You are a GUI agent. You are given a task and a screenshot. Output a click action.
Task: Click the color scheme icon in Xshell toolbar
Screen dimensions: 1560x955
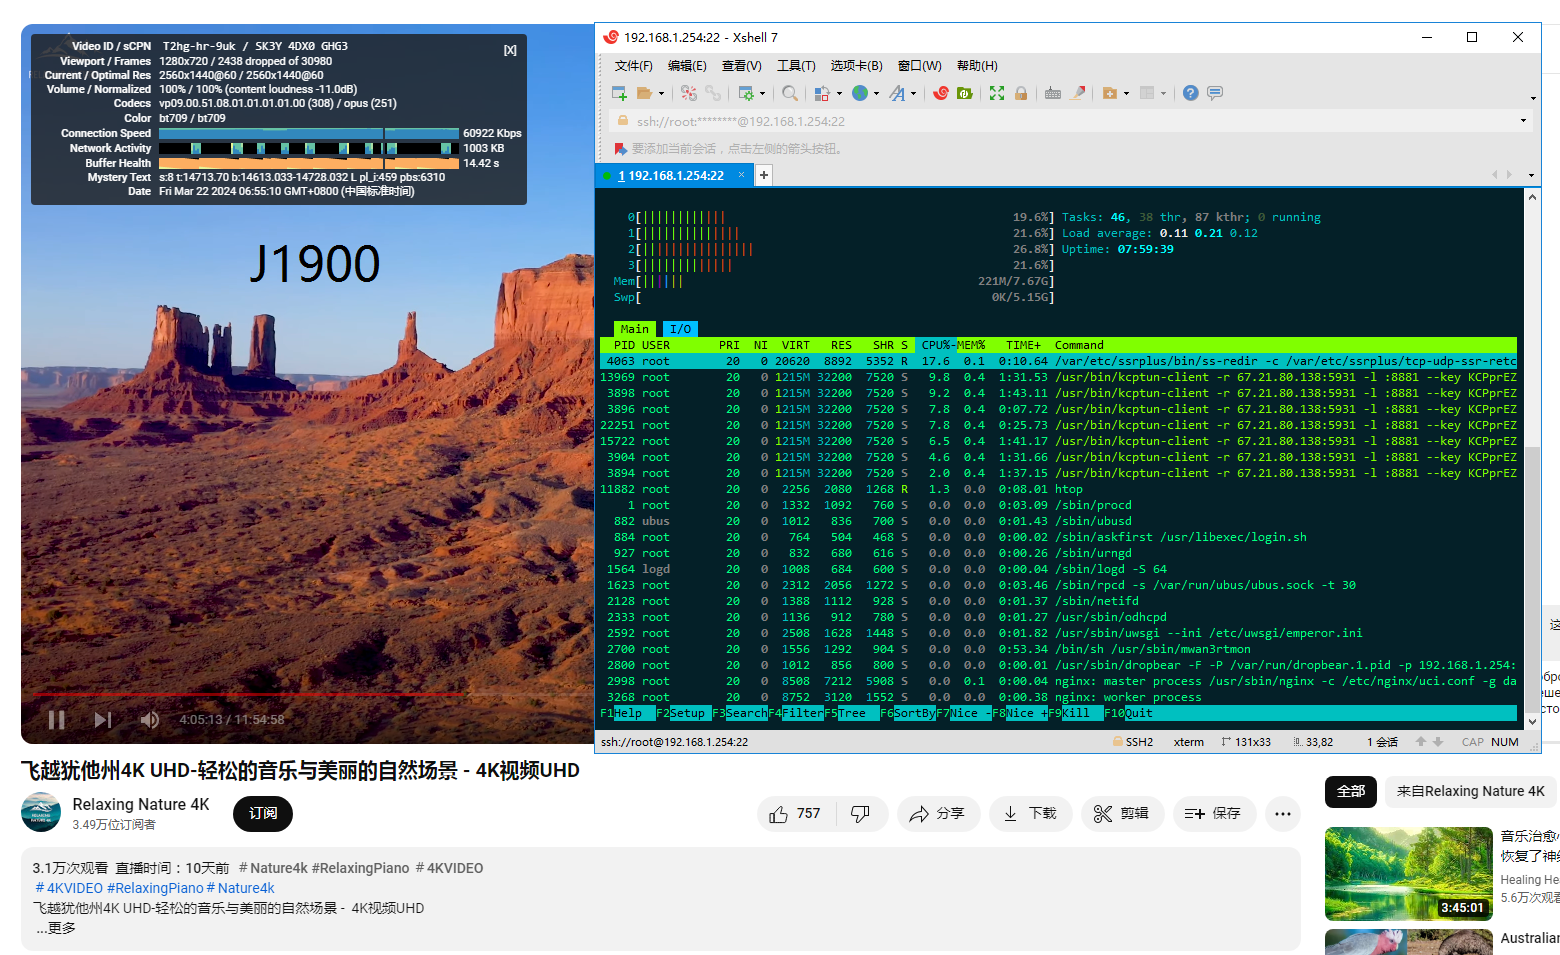822,93
